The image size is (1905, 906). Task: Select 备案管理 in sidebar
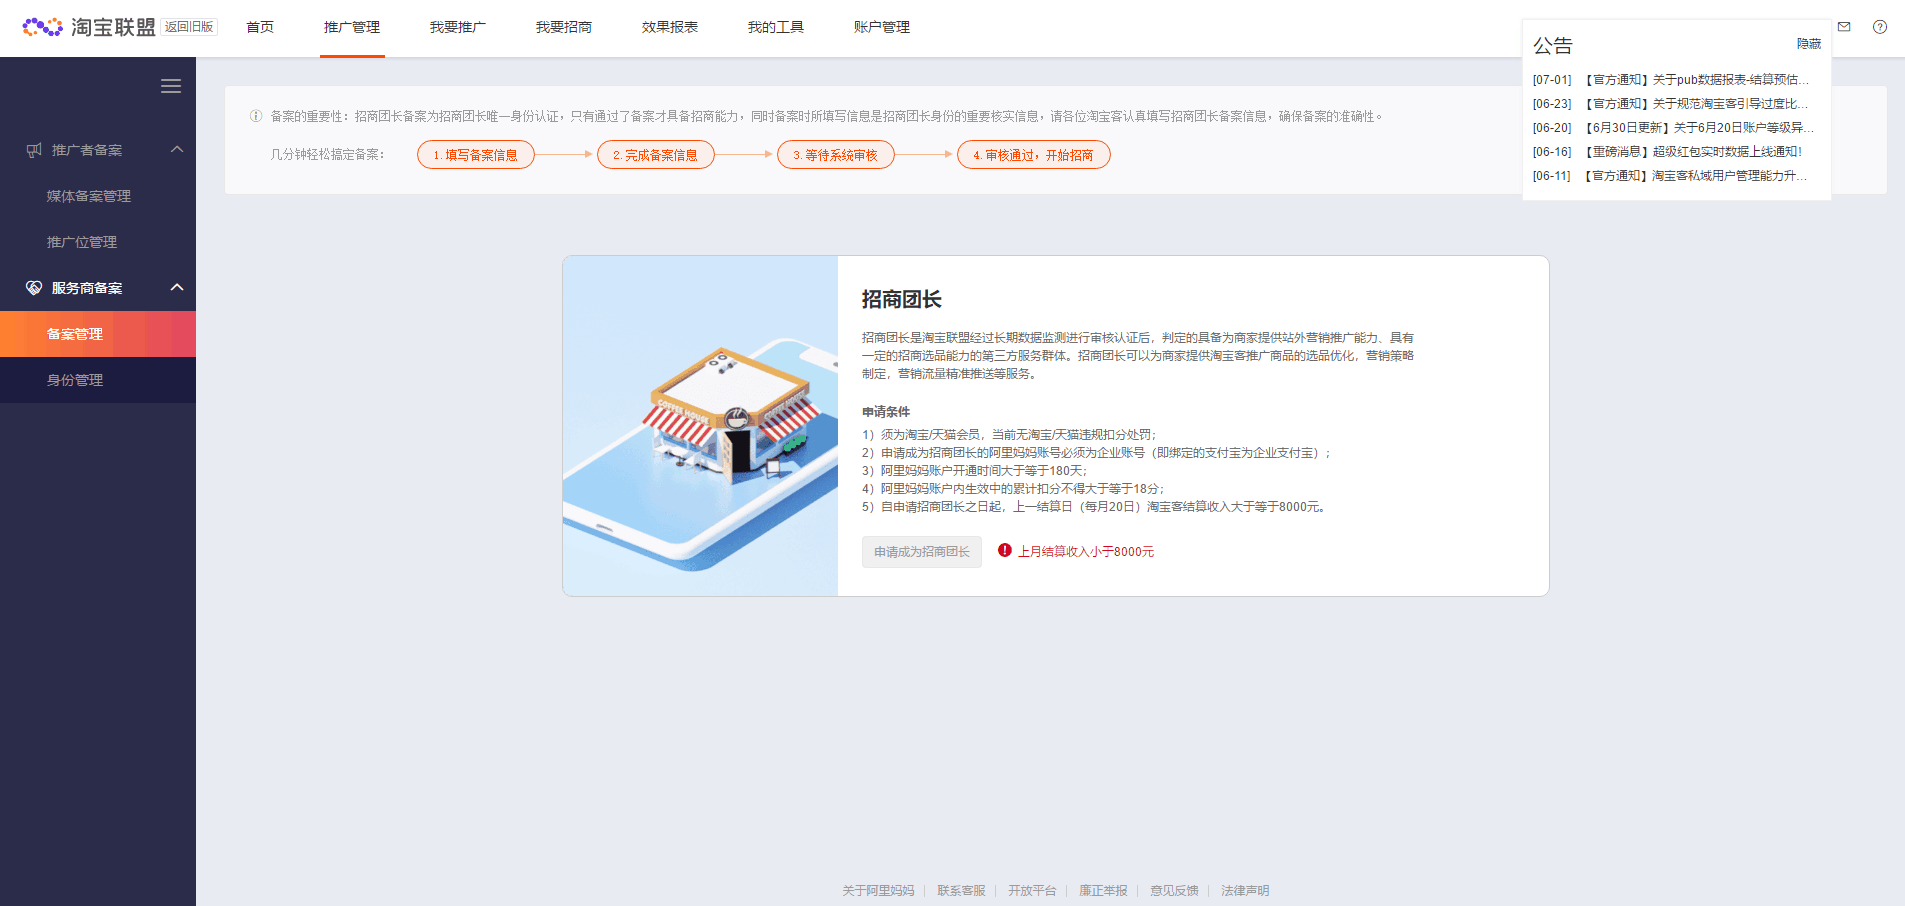(x=98, y=334)
